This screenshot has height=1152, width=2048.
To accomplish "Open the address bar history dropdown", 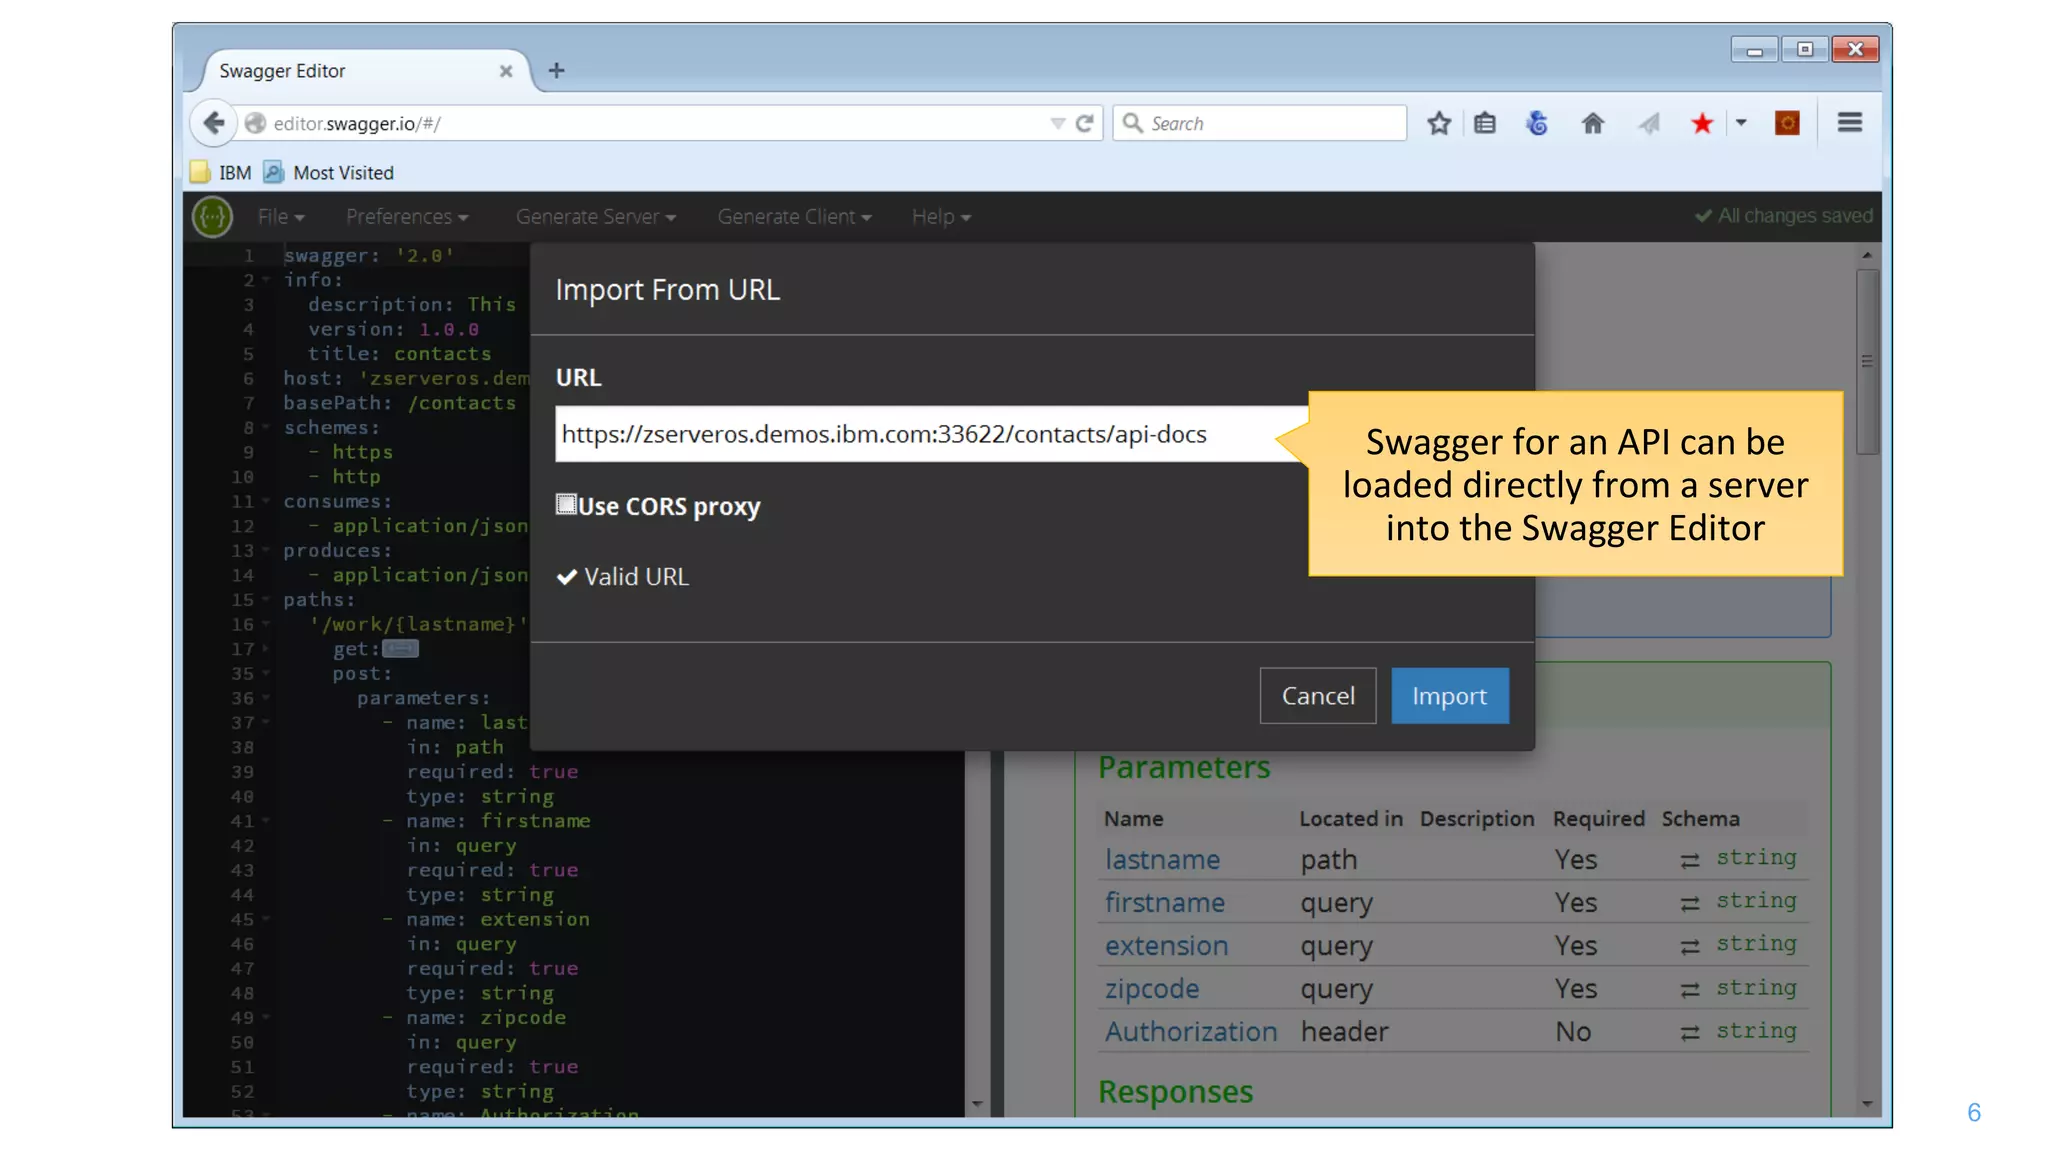I will pyautogui.click(x=1058, y=124).
